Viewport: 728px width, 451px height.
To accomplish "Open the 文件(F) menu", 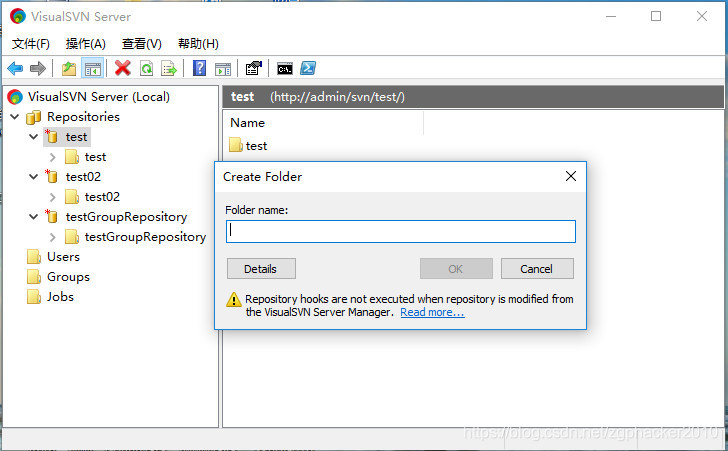I will tap(31, 44).
